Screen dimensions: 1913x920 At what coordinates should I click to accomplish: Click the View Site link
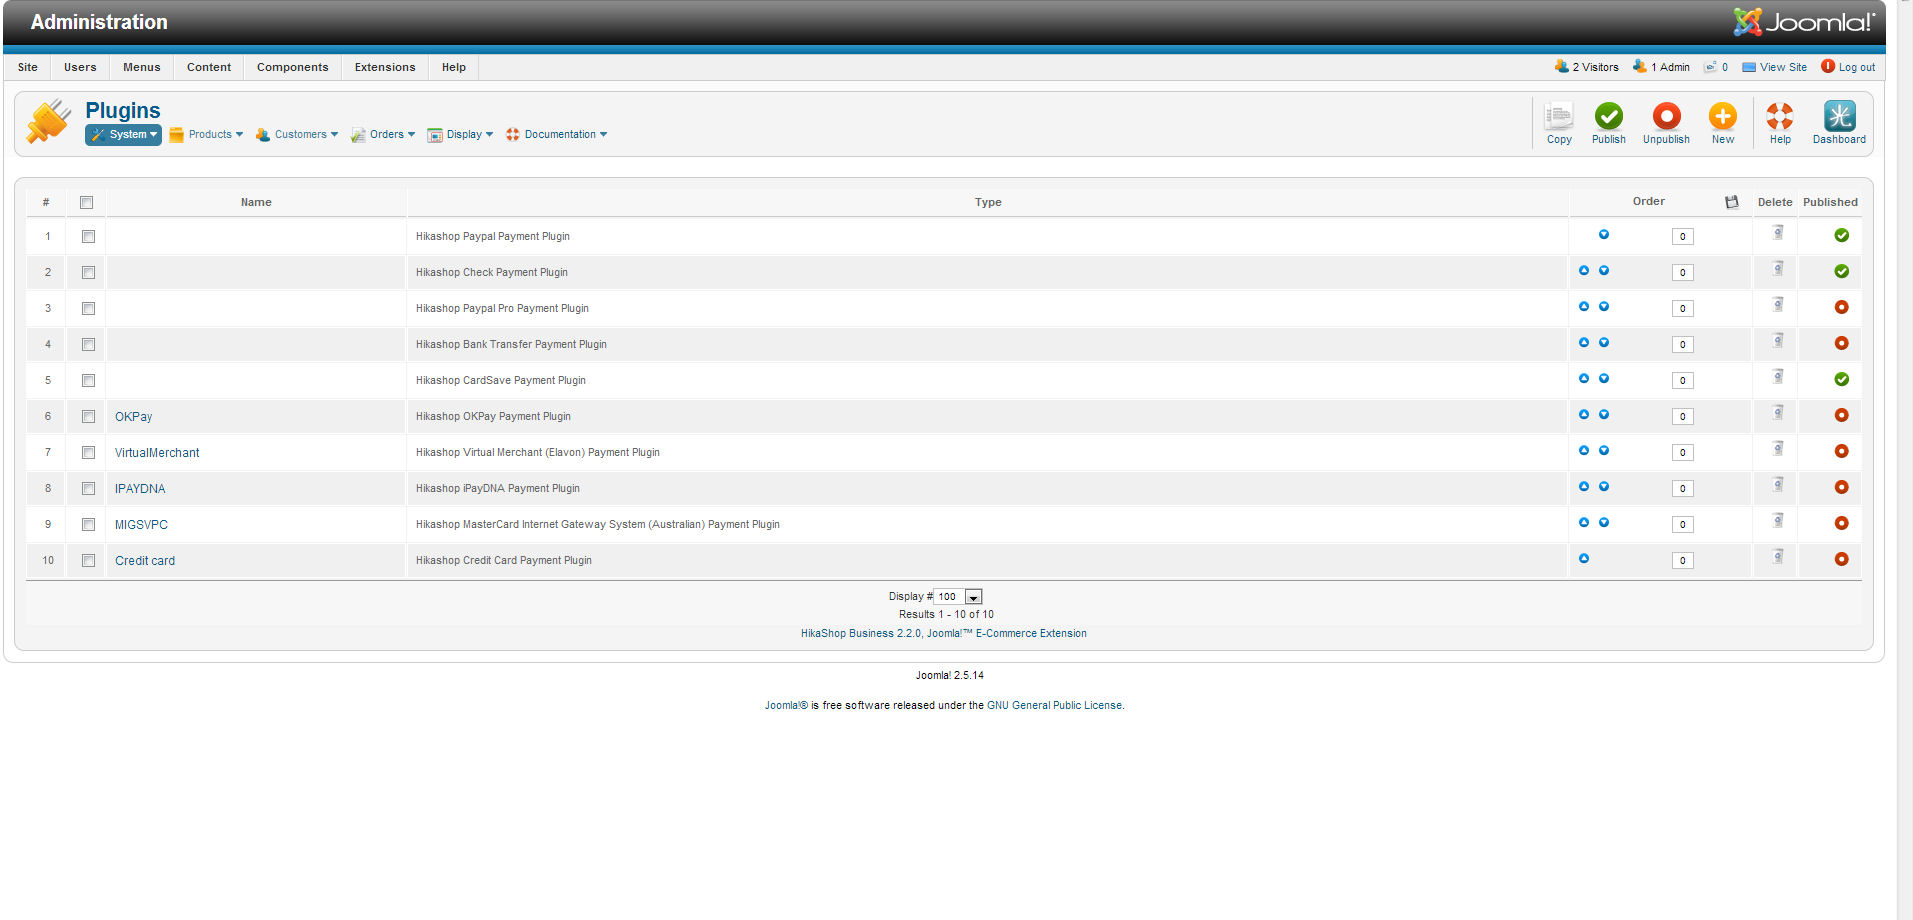(x=1774, y=67)
